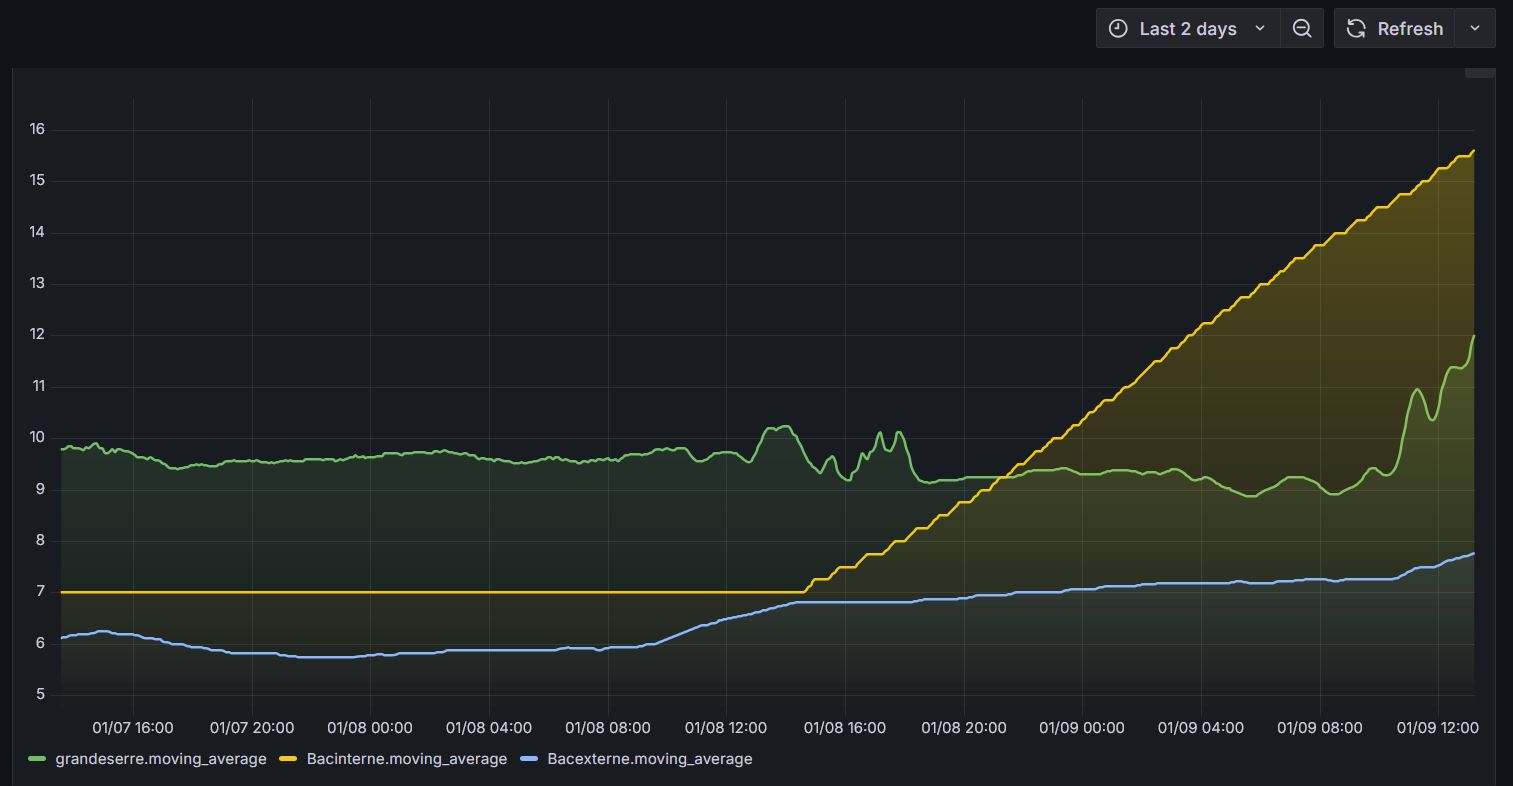Click the 01/08 12:00 x-axis label

coord(726,728)
